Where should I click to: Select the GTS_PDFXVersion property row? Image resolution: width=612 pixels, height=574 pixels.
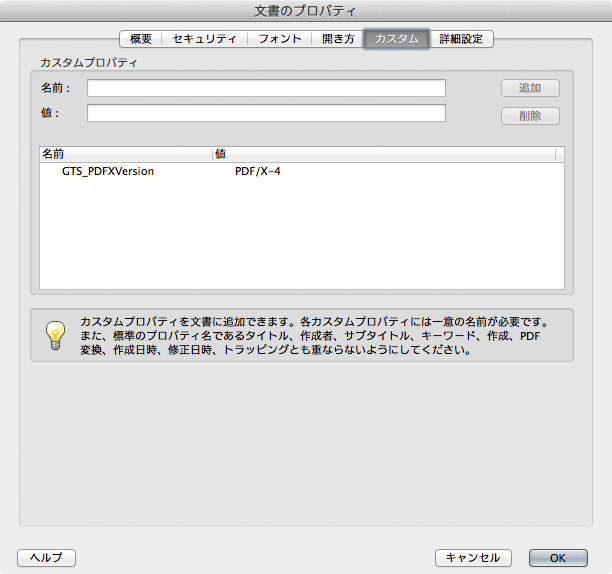108,172
